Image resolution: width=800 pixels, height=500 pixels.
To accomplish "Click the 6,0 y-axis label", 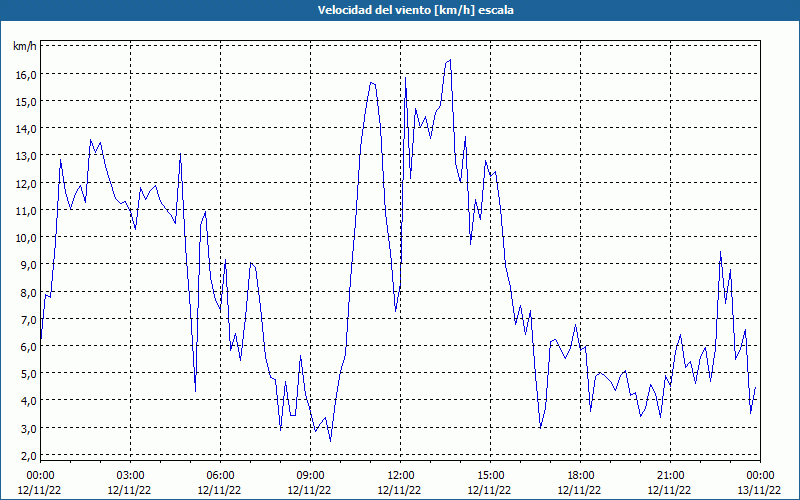I will pos(29,346).
